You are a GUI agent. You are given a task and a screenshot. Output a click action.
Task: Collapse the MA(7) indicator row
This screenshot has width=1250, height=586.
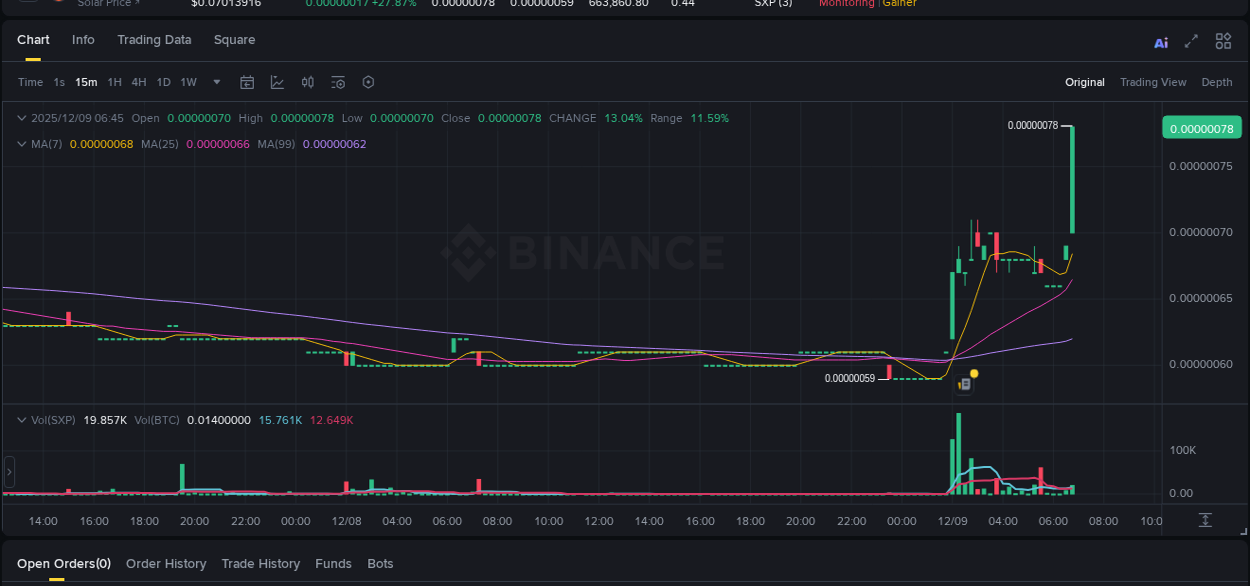click(x=21, y=143)
